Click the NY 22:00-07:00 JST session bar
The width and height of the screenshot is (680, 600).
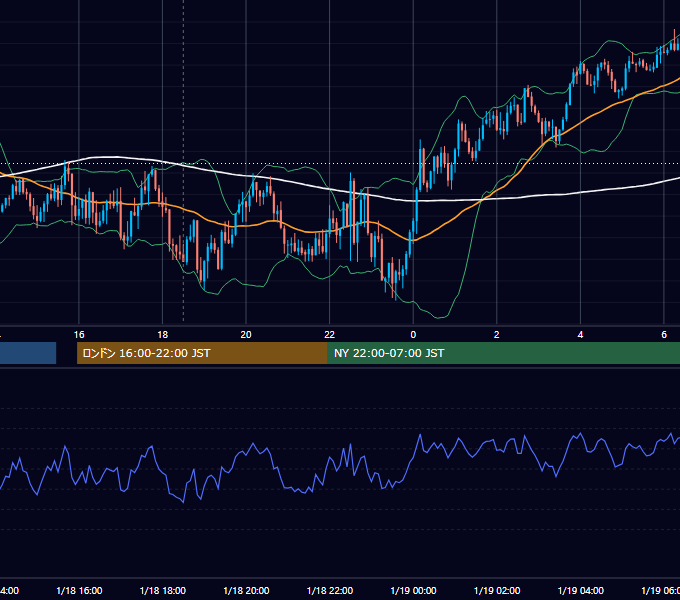pyautogui.click(x=503, y=353)
